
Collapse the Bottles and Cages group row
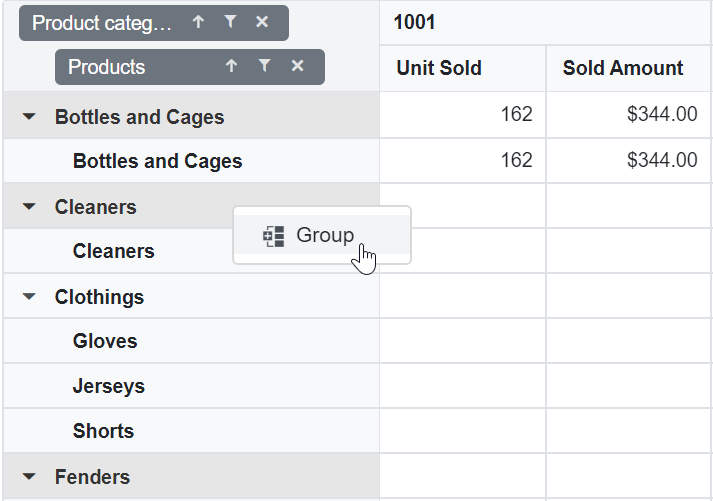click(29, 117)
